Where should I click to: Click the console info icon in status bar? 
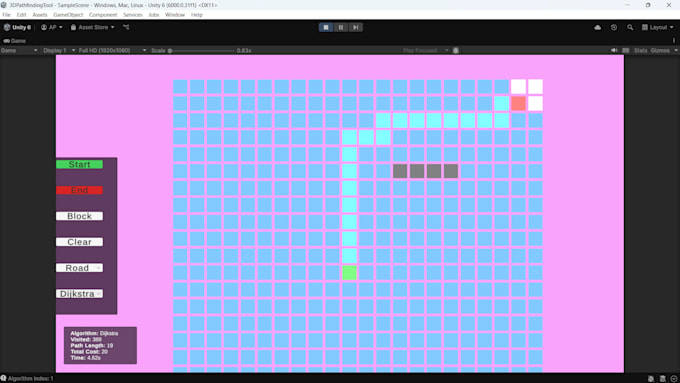click(3, 379)
